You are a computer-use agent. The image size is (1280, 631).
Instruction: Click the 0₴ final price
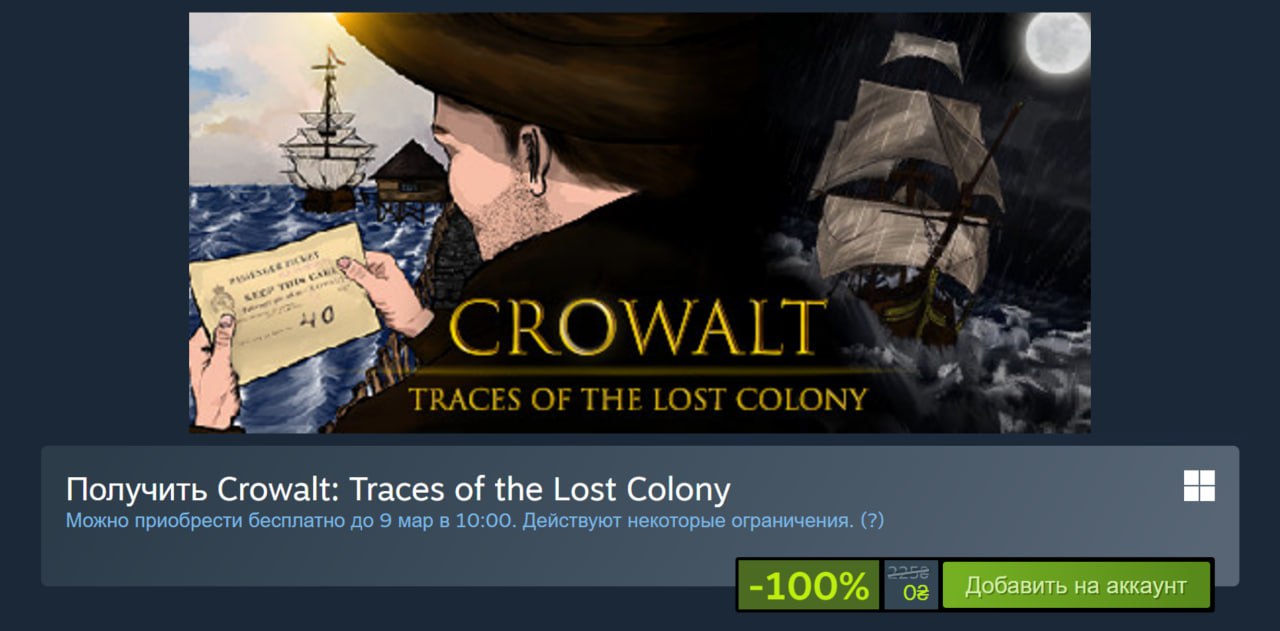[x=915, y=593]
